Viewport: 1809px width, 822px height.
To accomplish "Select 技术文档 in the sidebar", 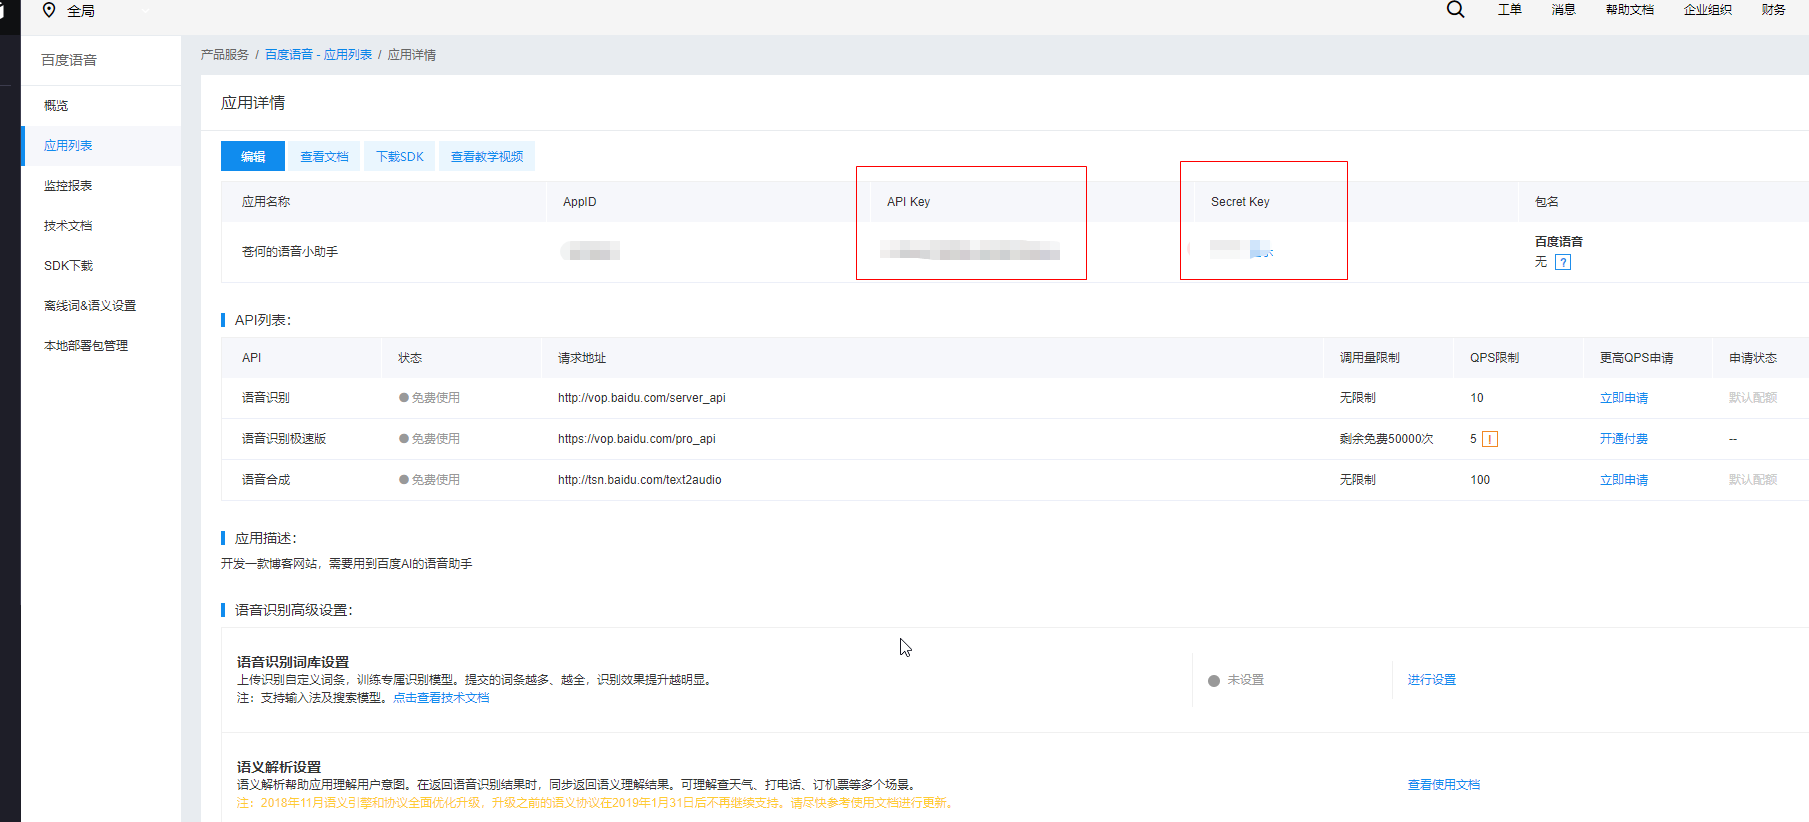I will [101, 225].
